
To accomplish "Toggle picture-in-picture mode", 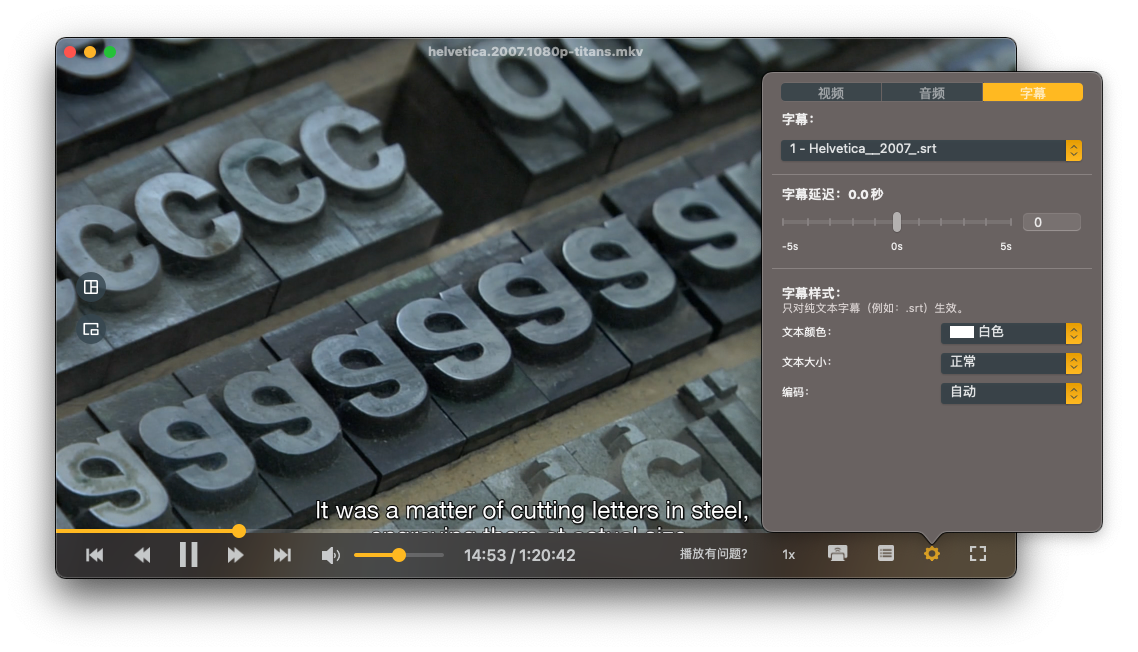I will click(91, 329).
